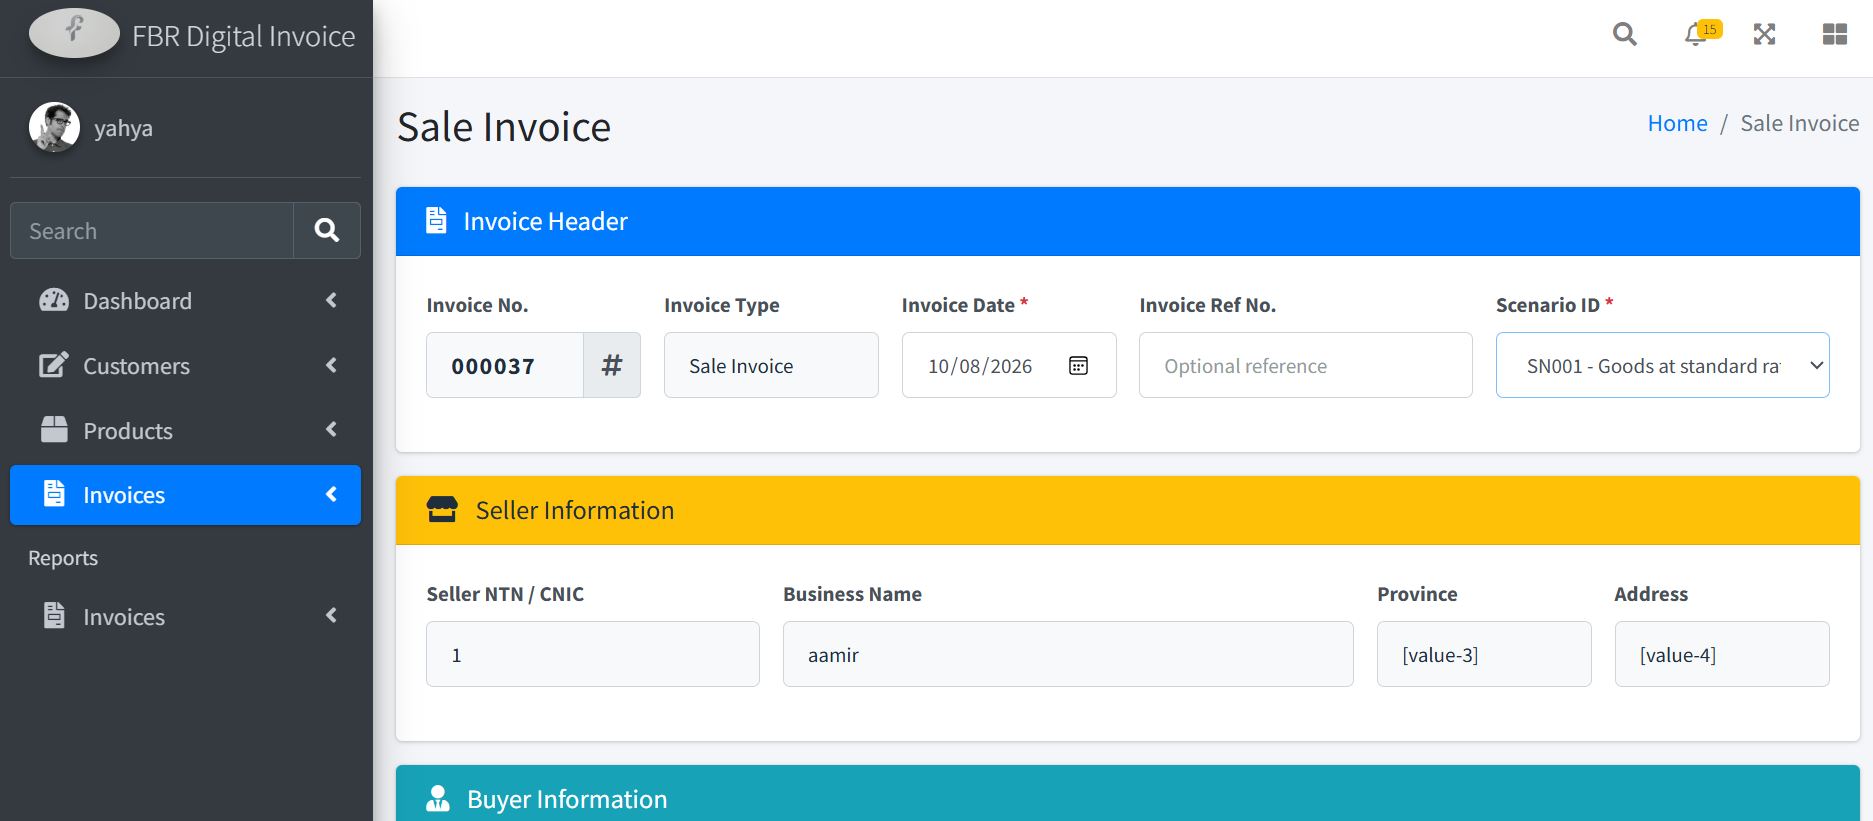
Task: Click the Address field showing [value-4]
Action: 1722,654
